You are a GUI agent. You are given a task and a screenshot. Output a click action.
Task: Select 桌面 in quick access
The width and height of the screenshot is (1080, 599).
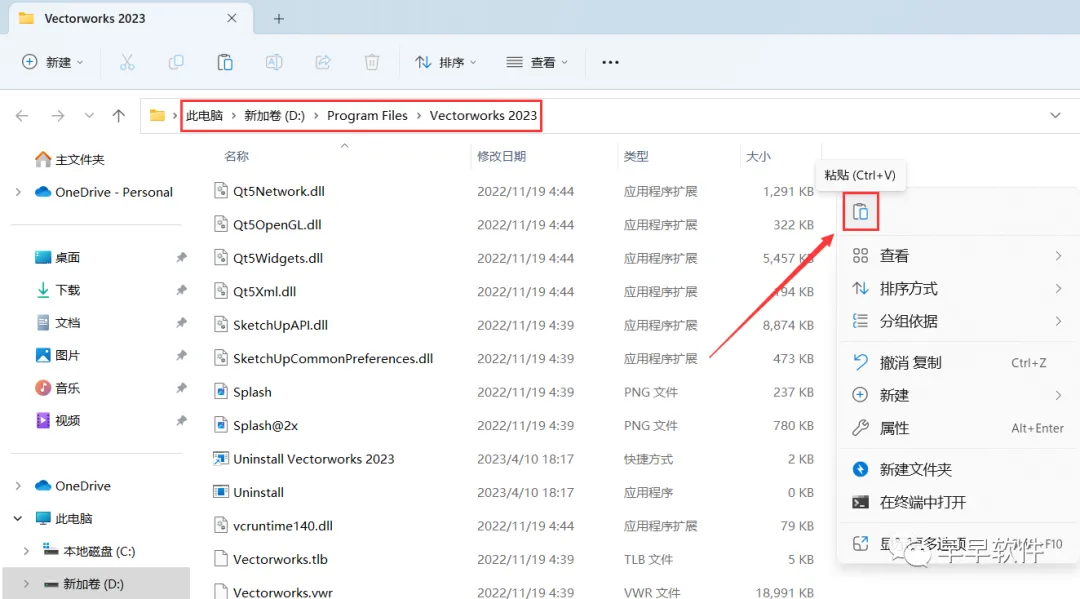click(57, 258)
